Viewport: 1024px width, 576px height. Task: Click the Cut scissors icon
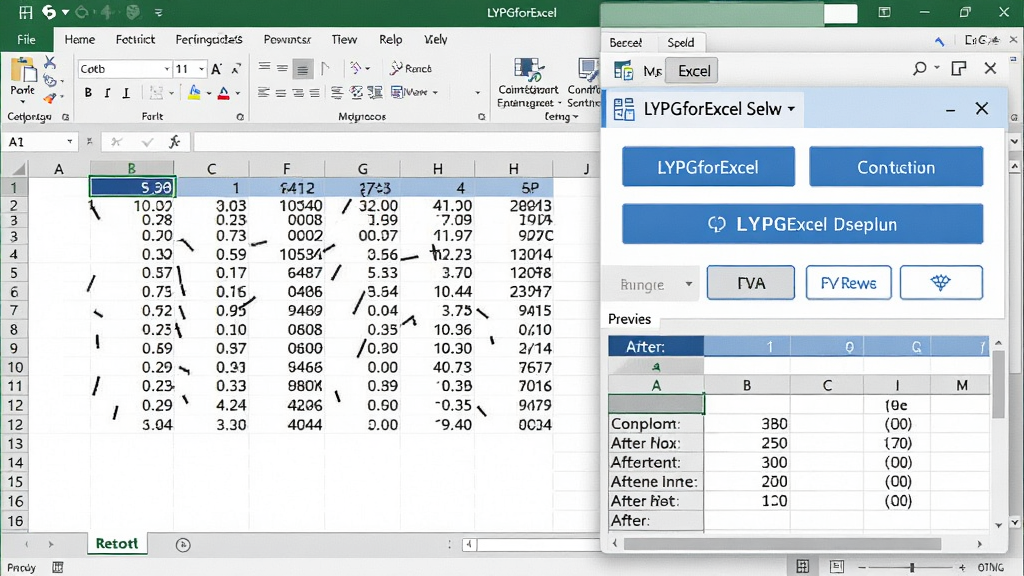click(50, 63)
